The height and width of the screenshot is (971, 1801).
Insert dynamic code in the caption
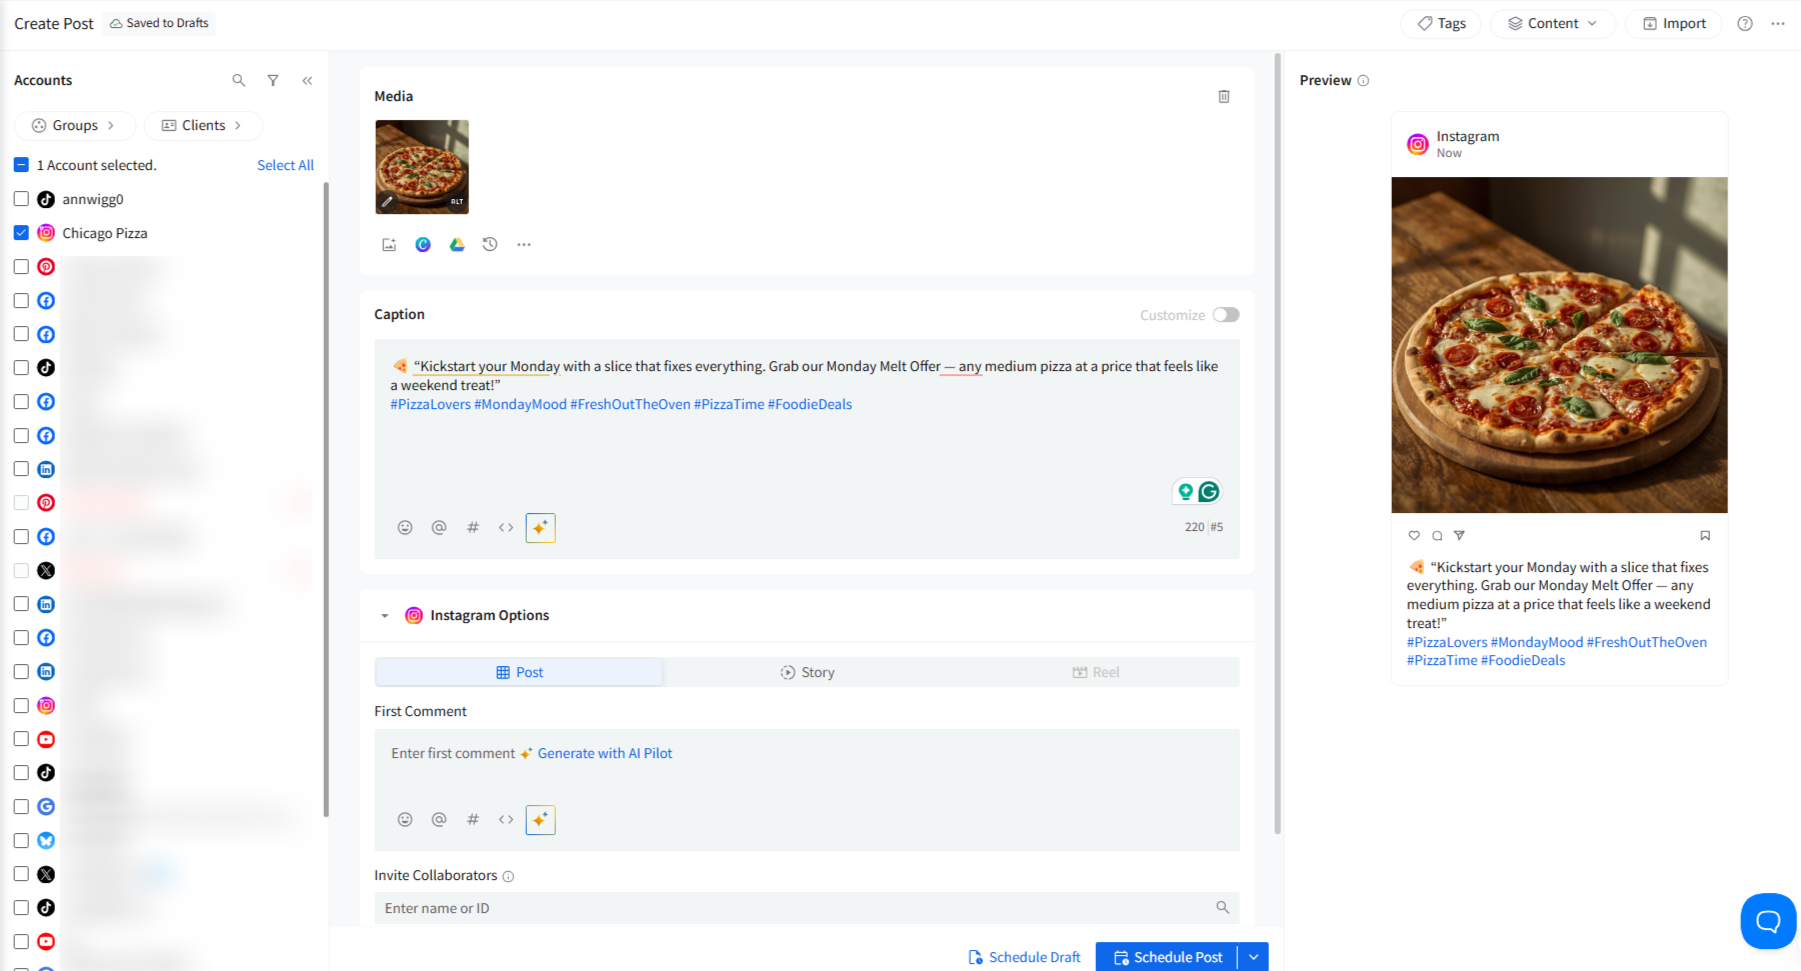tap(506, 527)
